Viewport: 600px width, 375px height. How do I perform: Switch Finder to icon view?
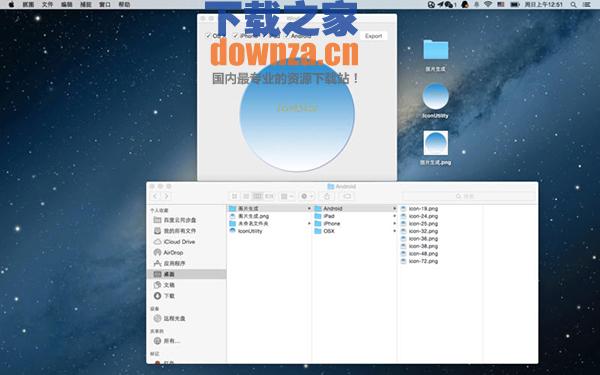click(x=235, y=196)
